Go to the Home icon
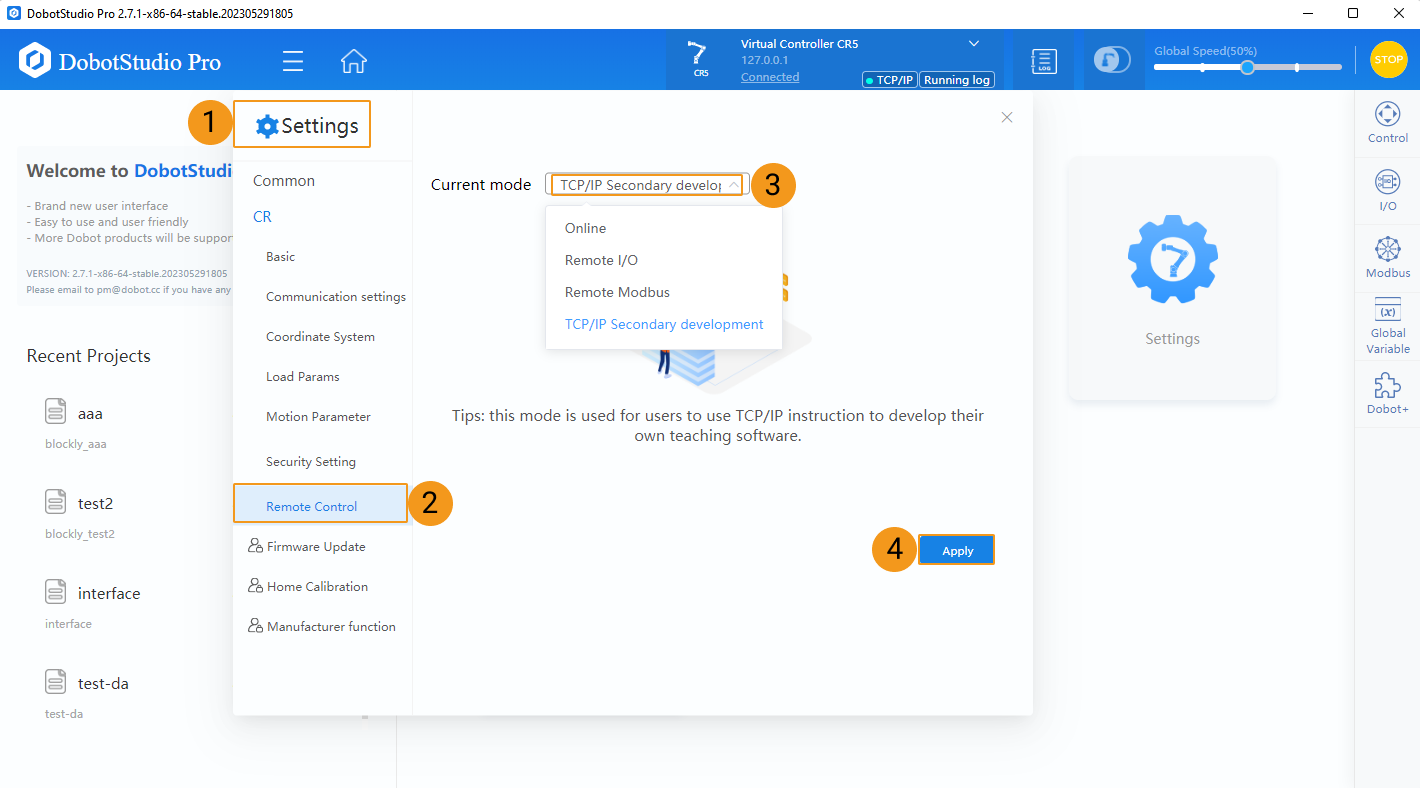 pos(353,61)
